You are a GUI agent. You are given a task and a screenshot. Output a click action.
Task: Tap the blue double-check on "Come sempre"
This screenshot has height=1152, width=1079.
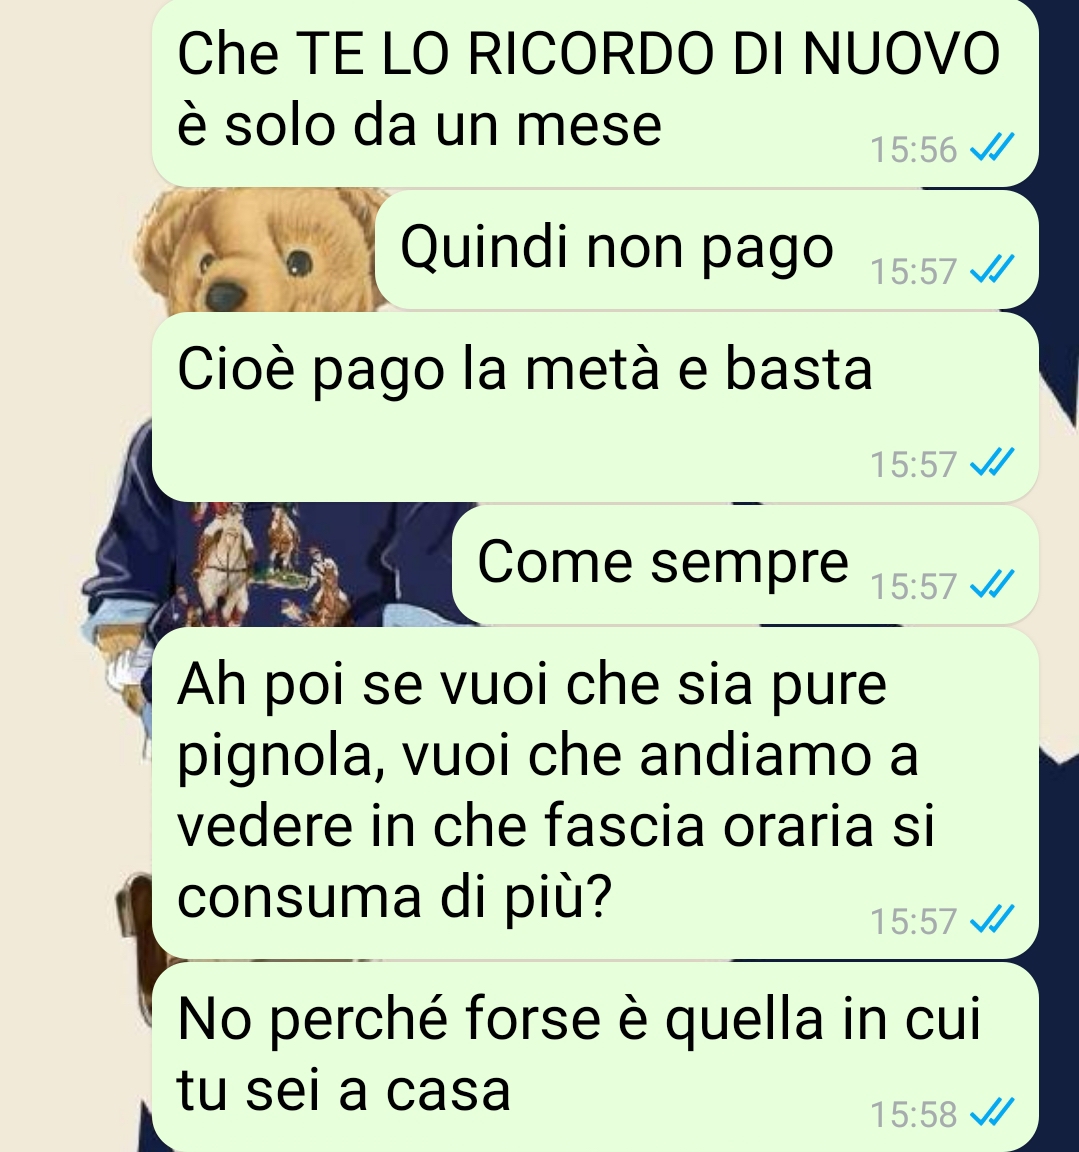[992, 583]
